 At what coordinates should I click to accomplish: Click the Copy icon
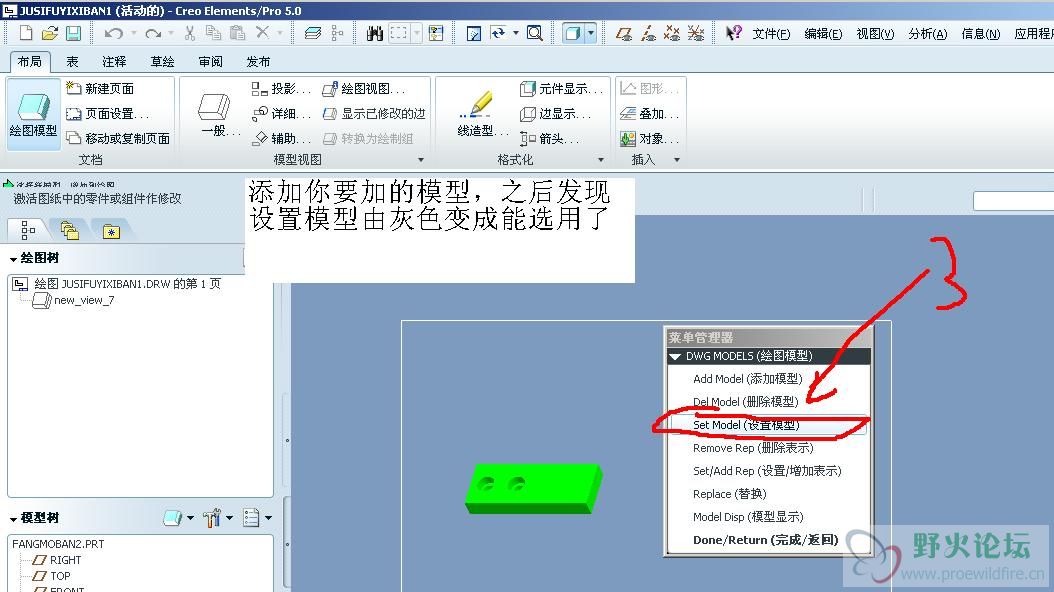coord(214,32)
